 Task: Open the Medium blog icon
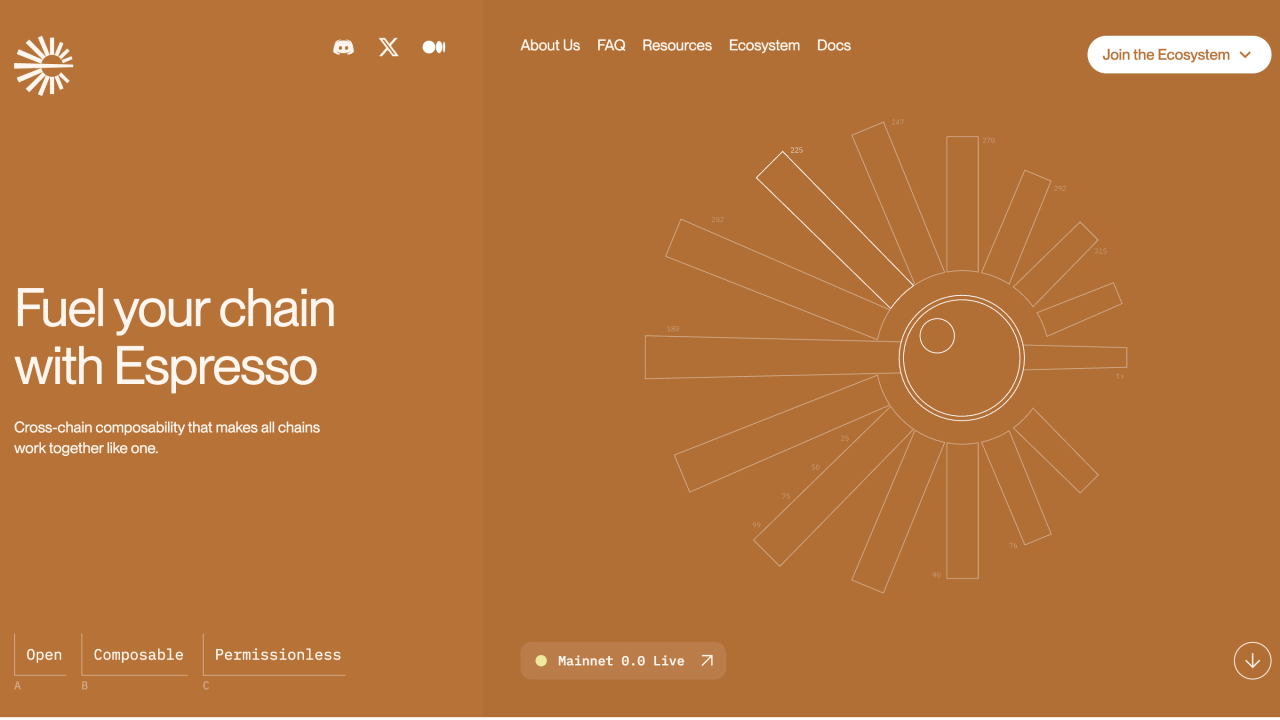tap(433, 46)
